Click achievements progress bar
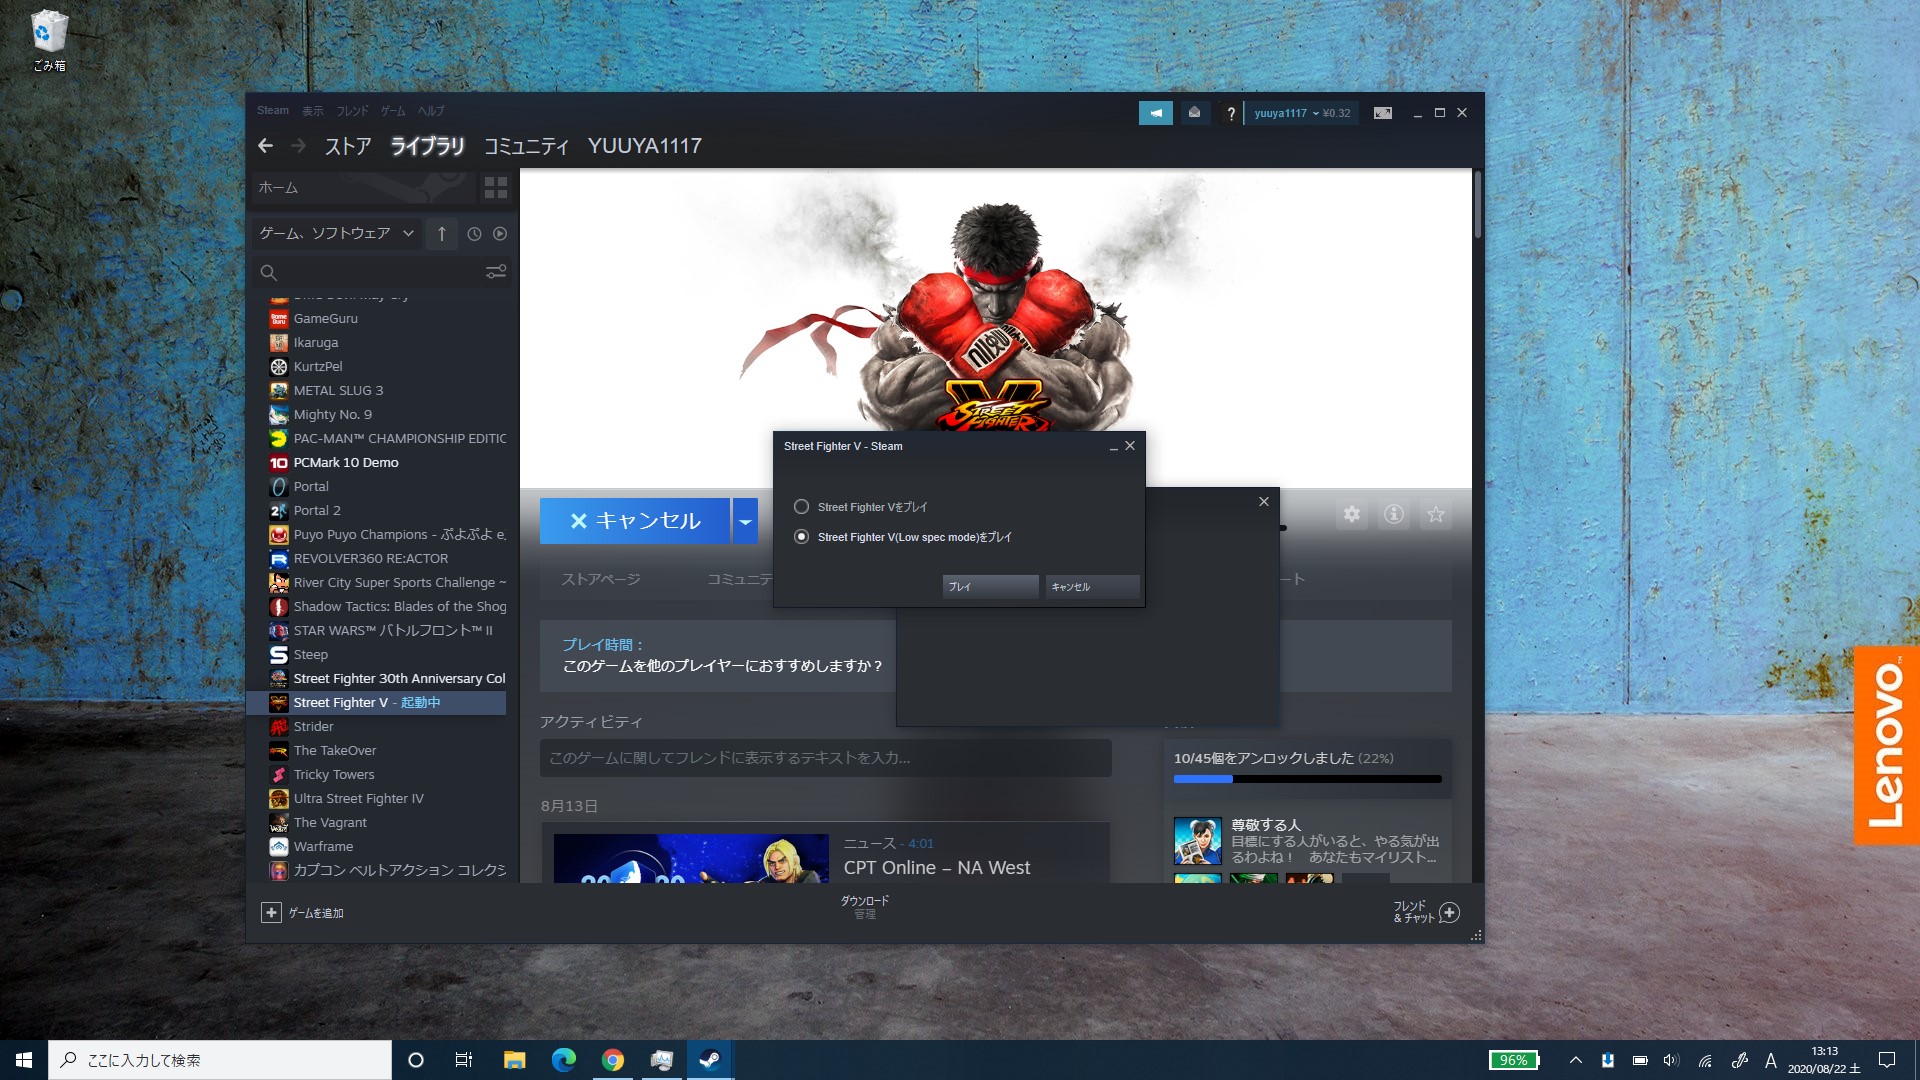Viewport: 1920px width, 1080px height. tap(1307, 779)
